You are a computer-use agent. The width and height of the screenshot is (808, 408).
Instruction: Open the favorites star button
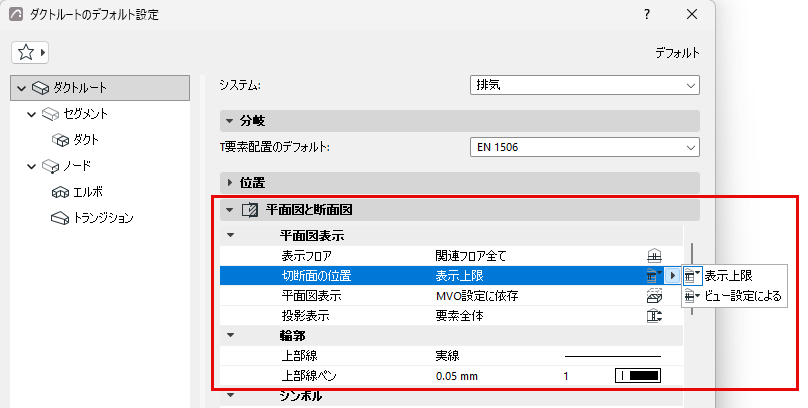pyautogui.click(x=29, y=52)
